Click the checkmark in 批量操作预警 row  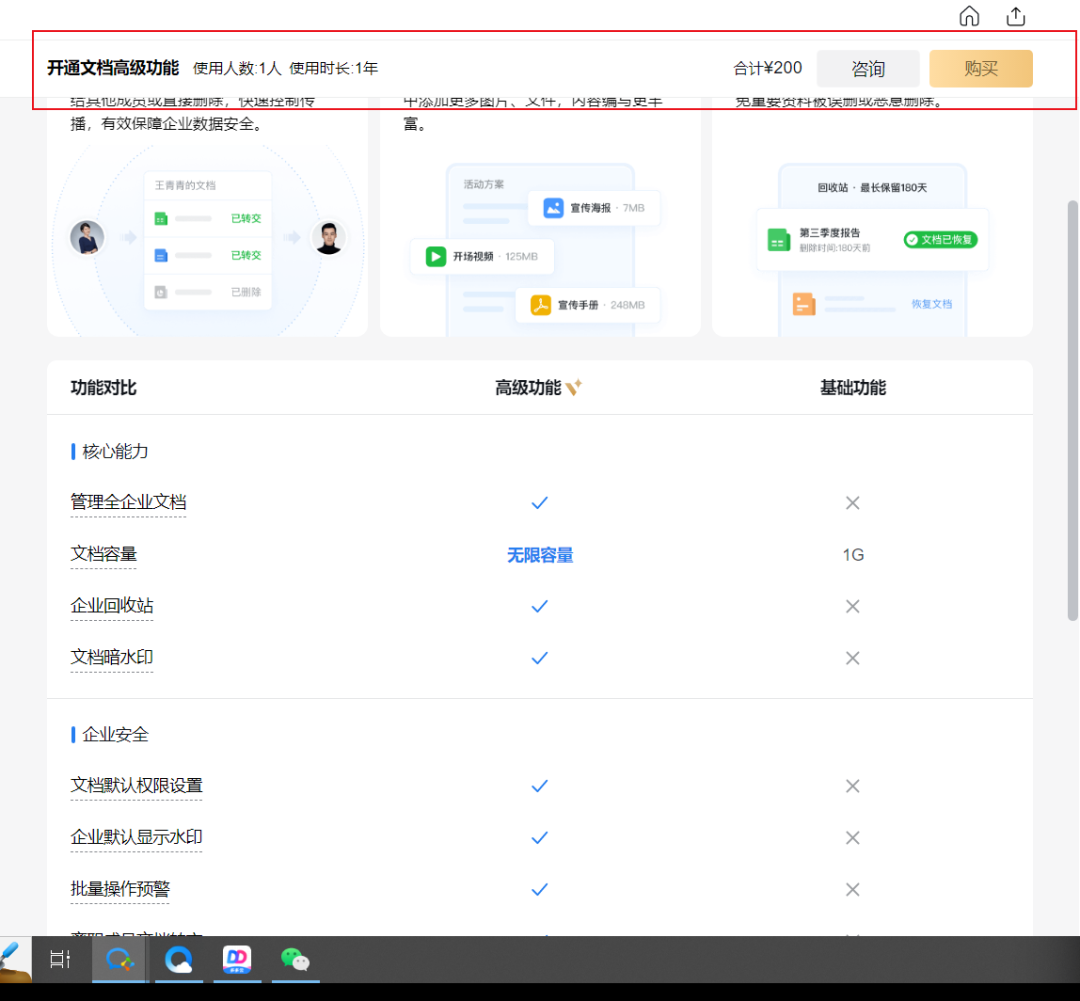[x=540, y=889]
